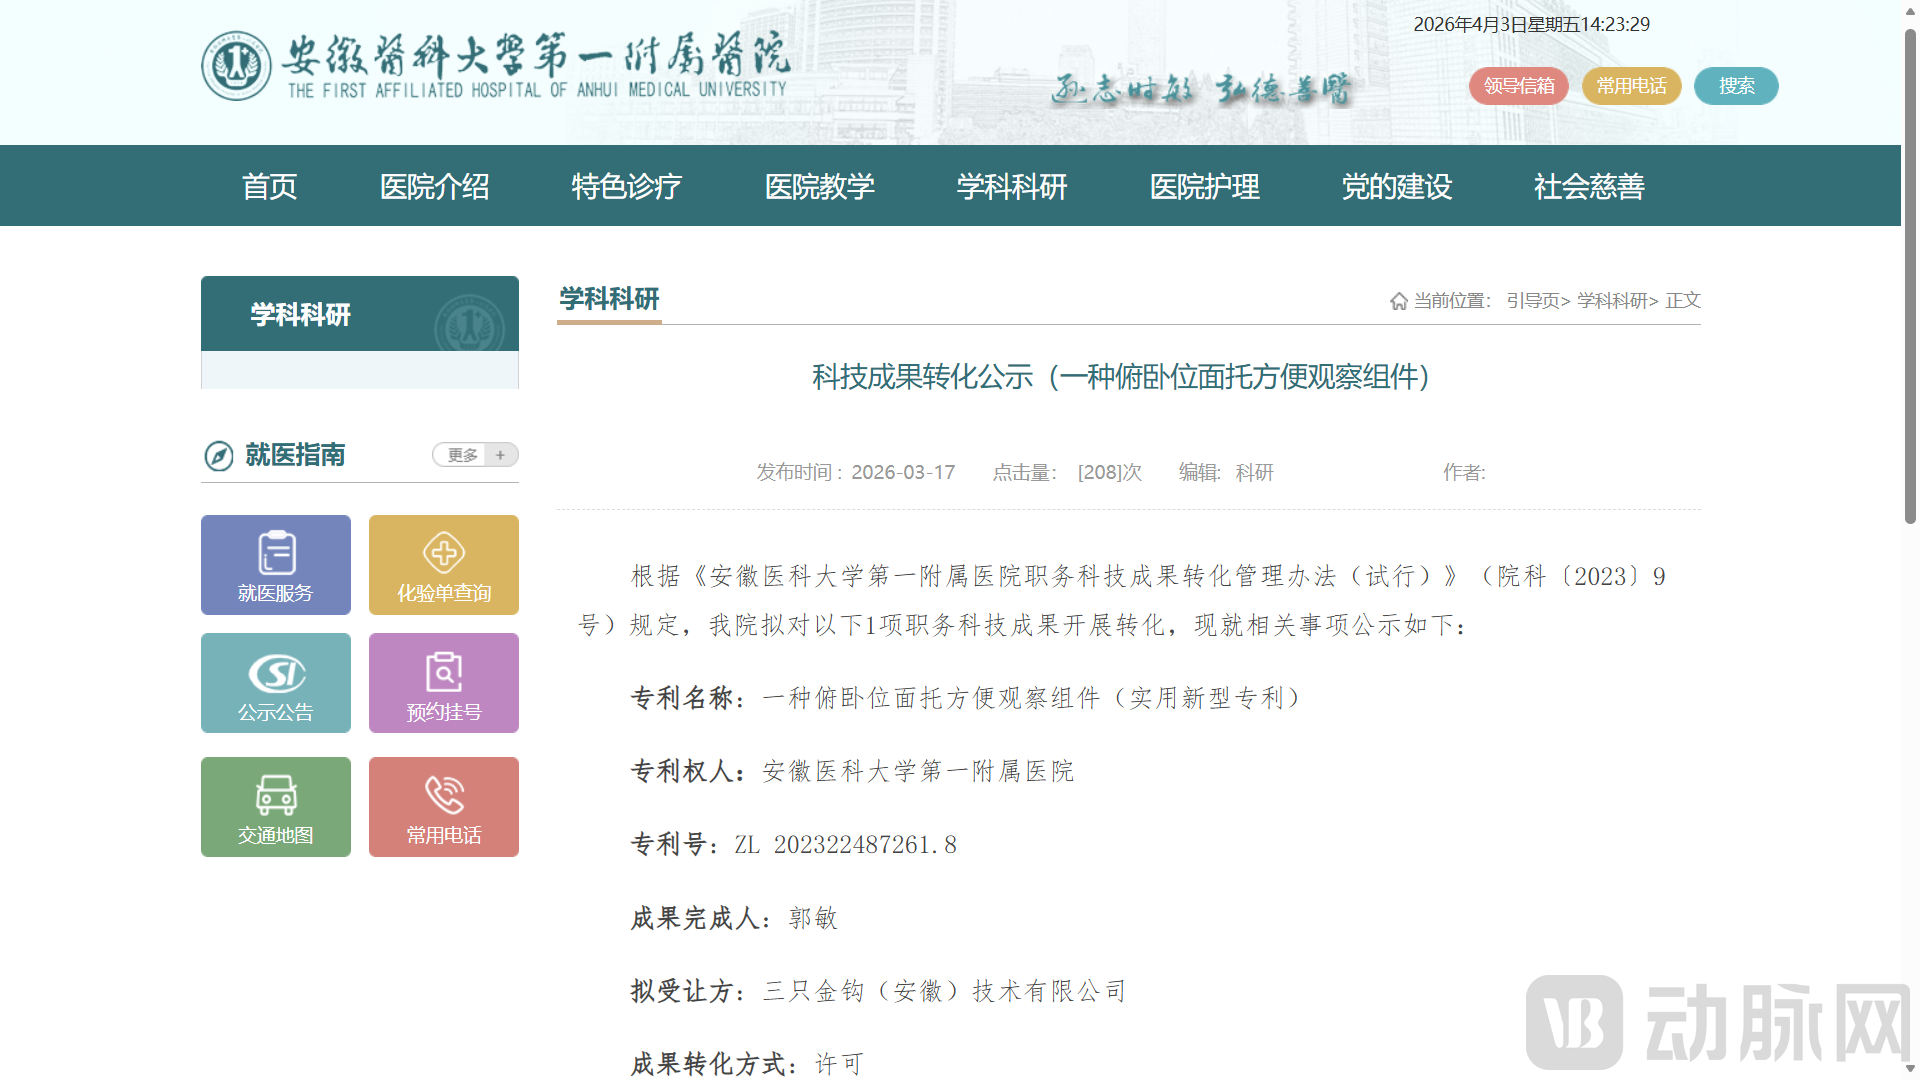The image size is (1920, 1080).
Task: Click the 化验单查询 lab report query icon
Action: (443, 564)
